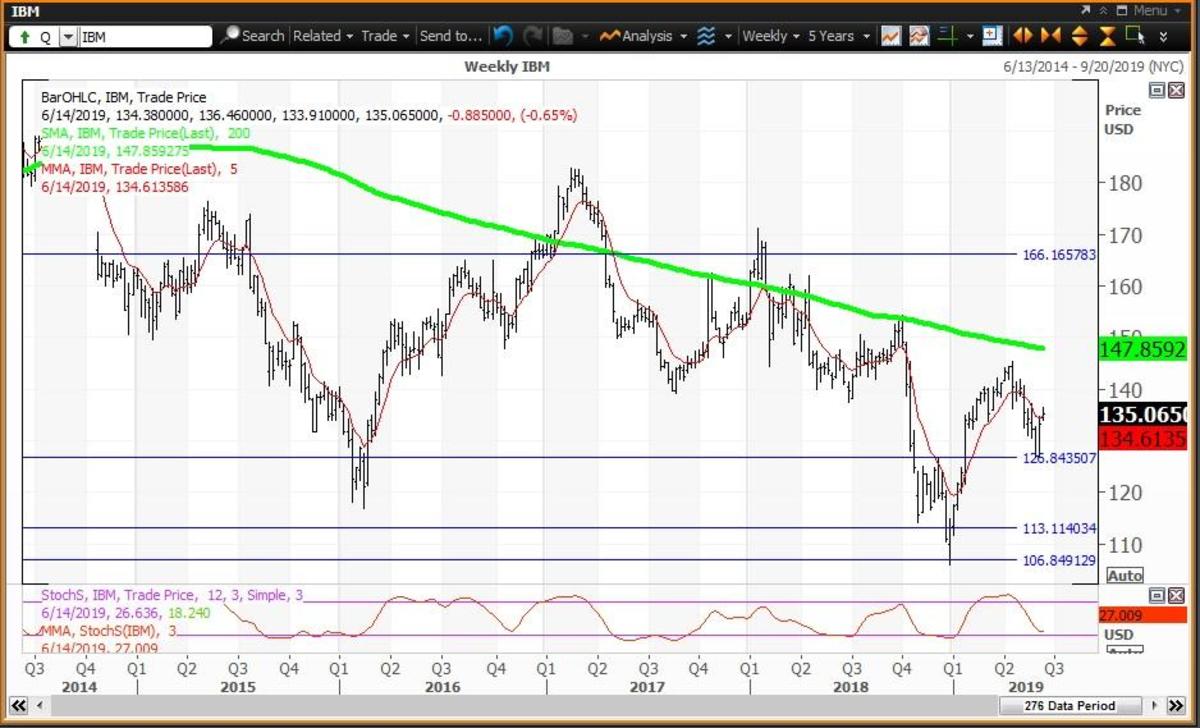Click the Send to... button
This screenshot has height=728, width=1200.
(x=450, y=36)
